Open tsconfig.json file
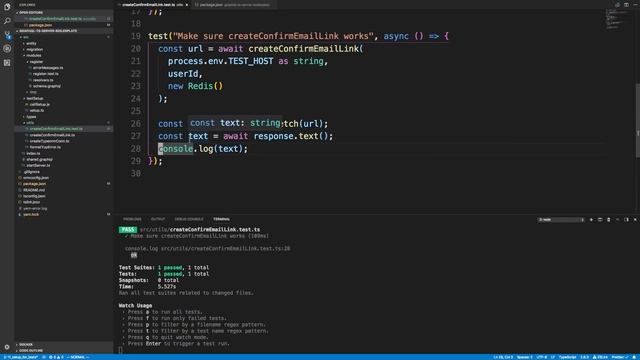This screenshot has width=640, height=360. tap(34, 196)
